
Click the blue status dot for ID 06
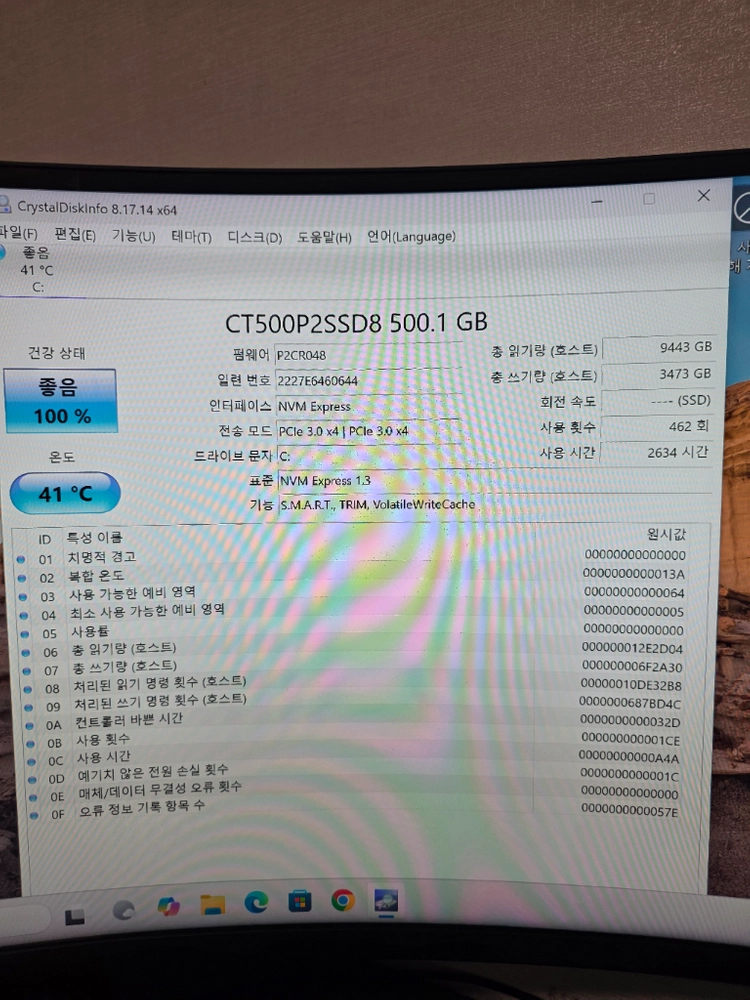tap(26, 653)
